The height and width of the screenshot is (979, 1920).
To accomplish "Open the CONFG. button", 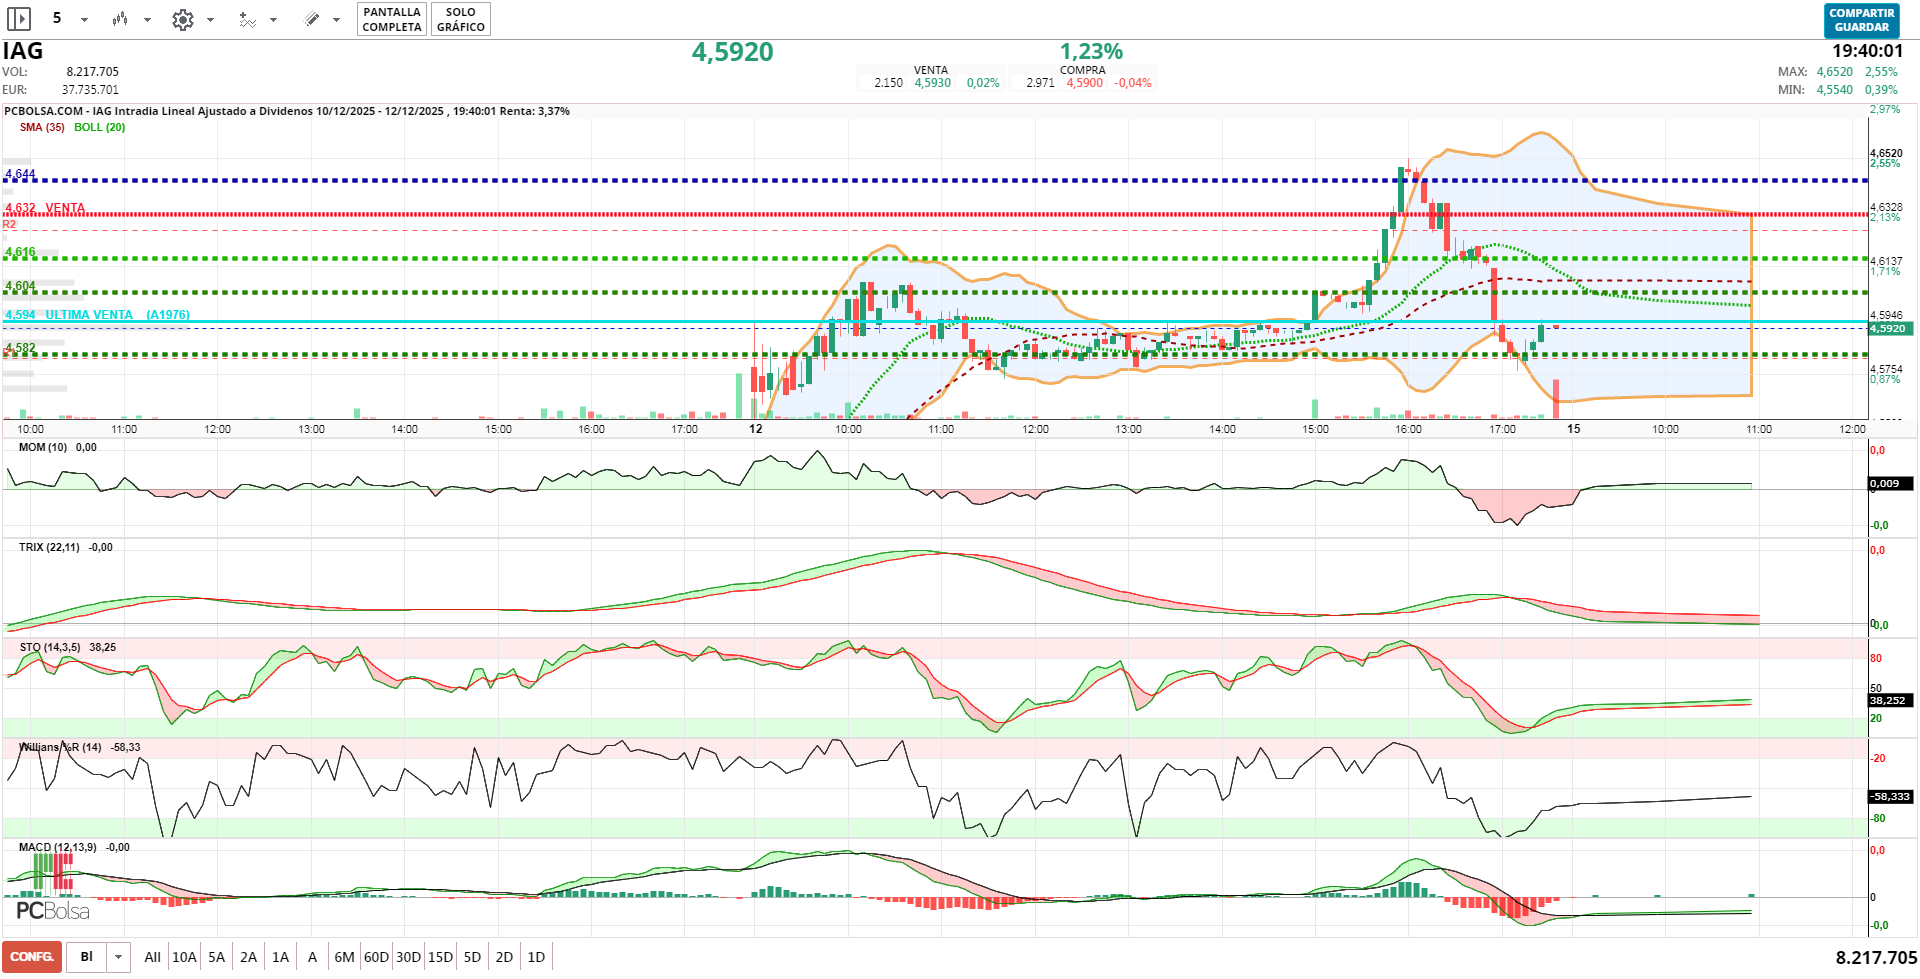I will tap(32, 957).
